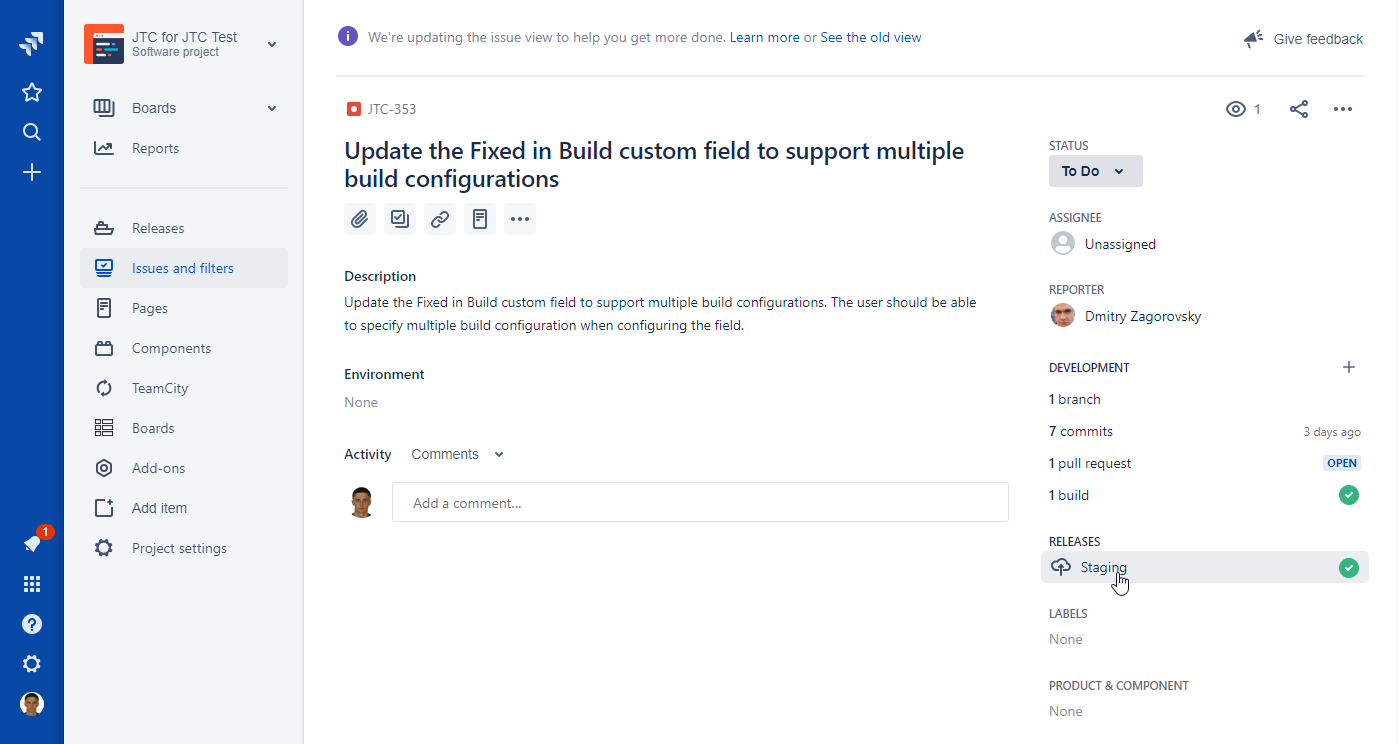Click the link issue chain icon

pyautogui.click(x=440, y=219)
